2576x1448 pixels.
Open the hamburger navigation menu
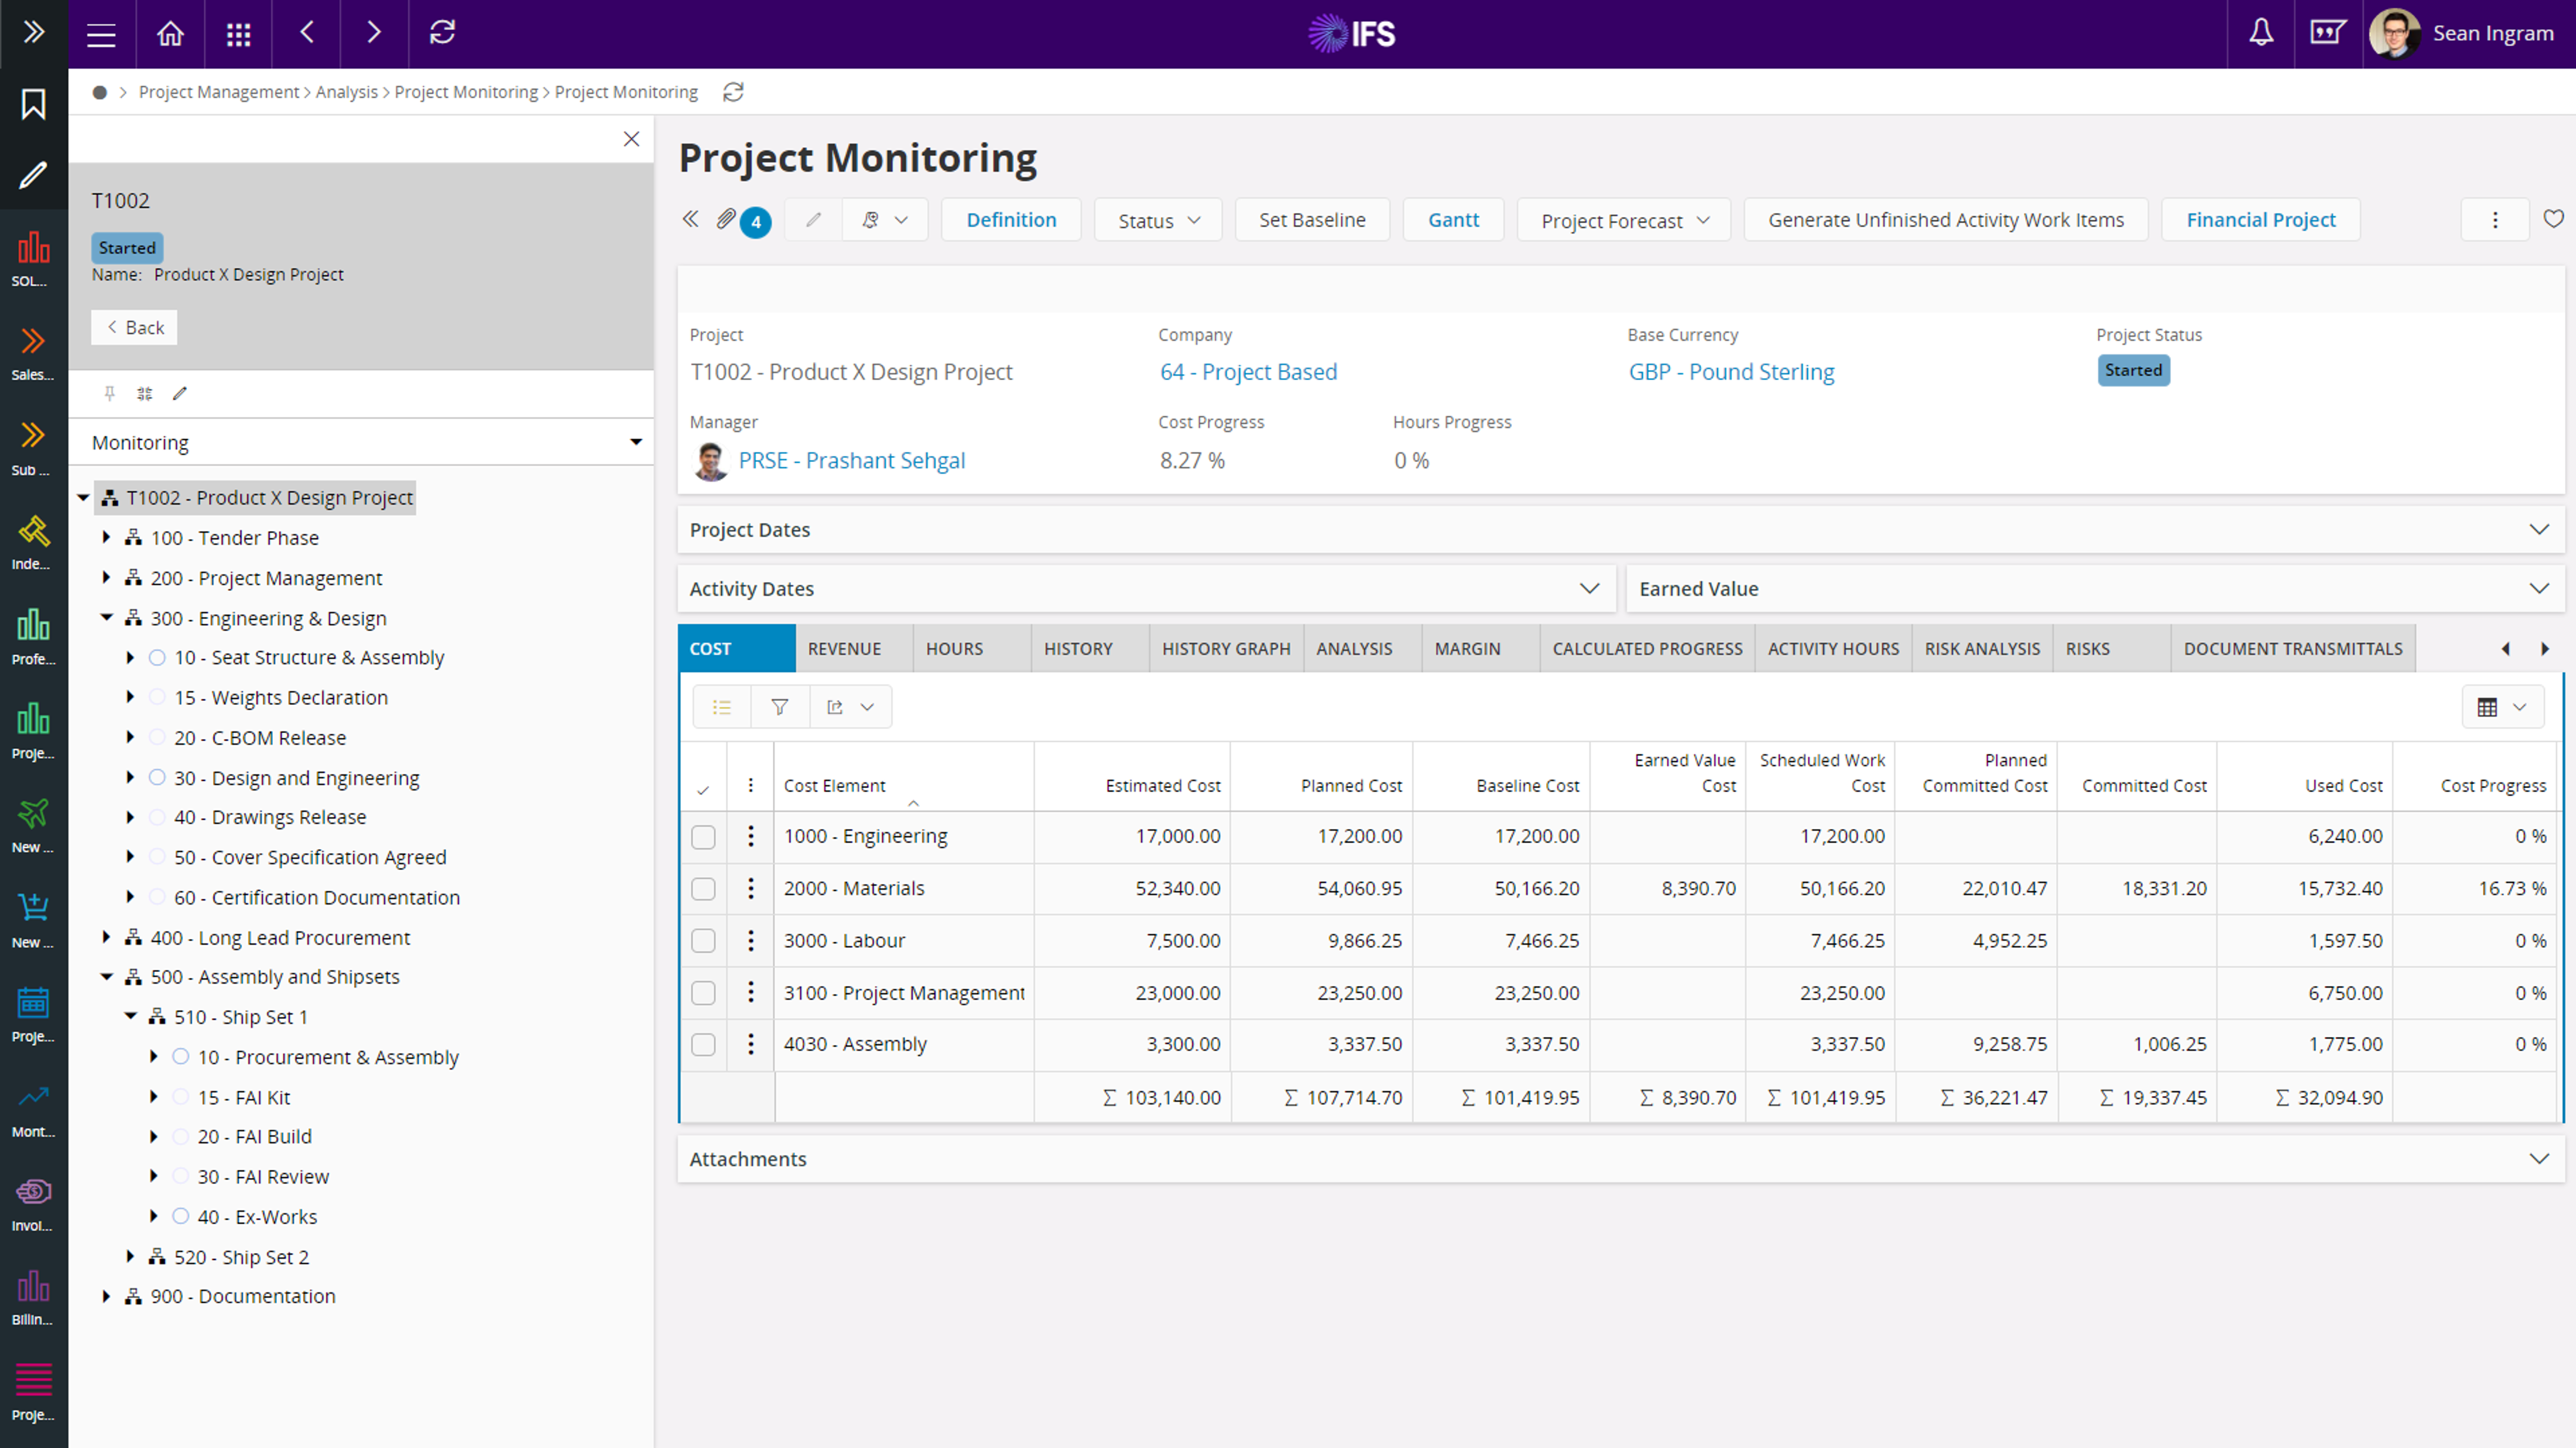coord(101,34)
